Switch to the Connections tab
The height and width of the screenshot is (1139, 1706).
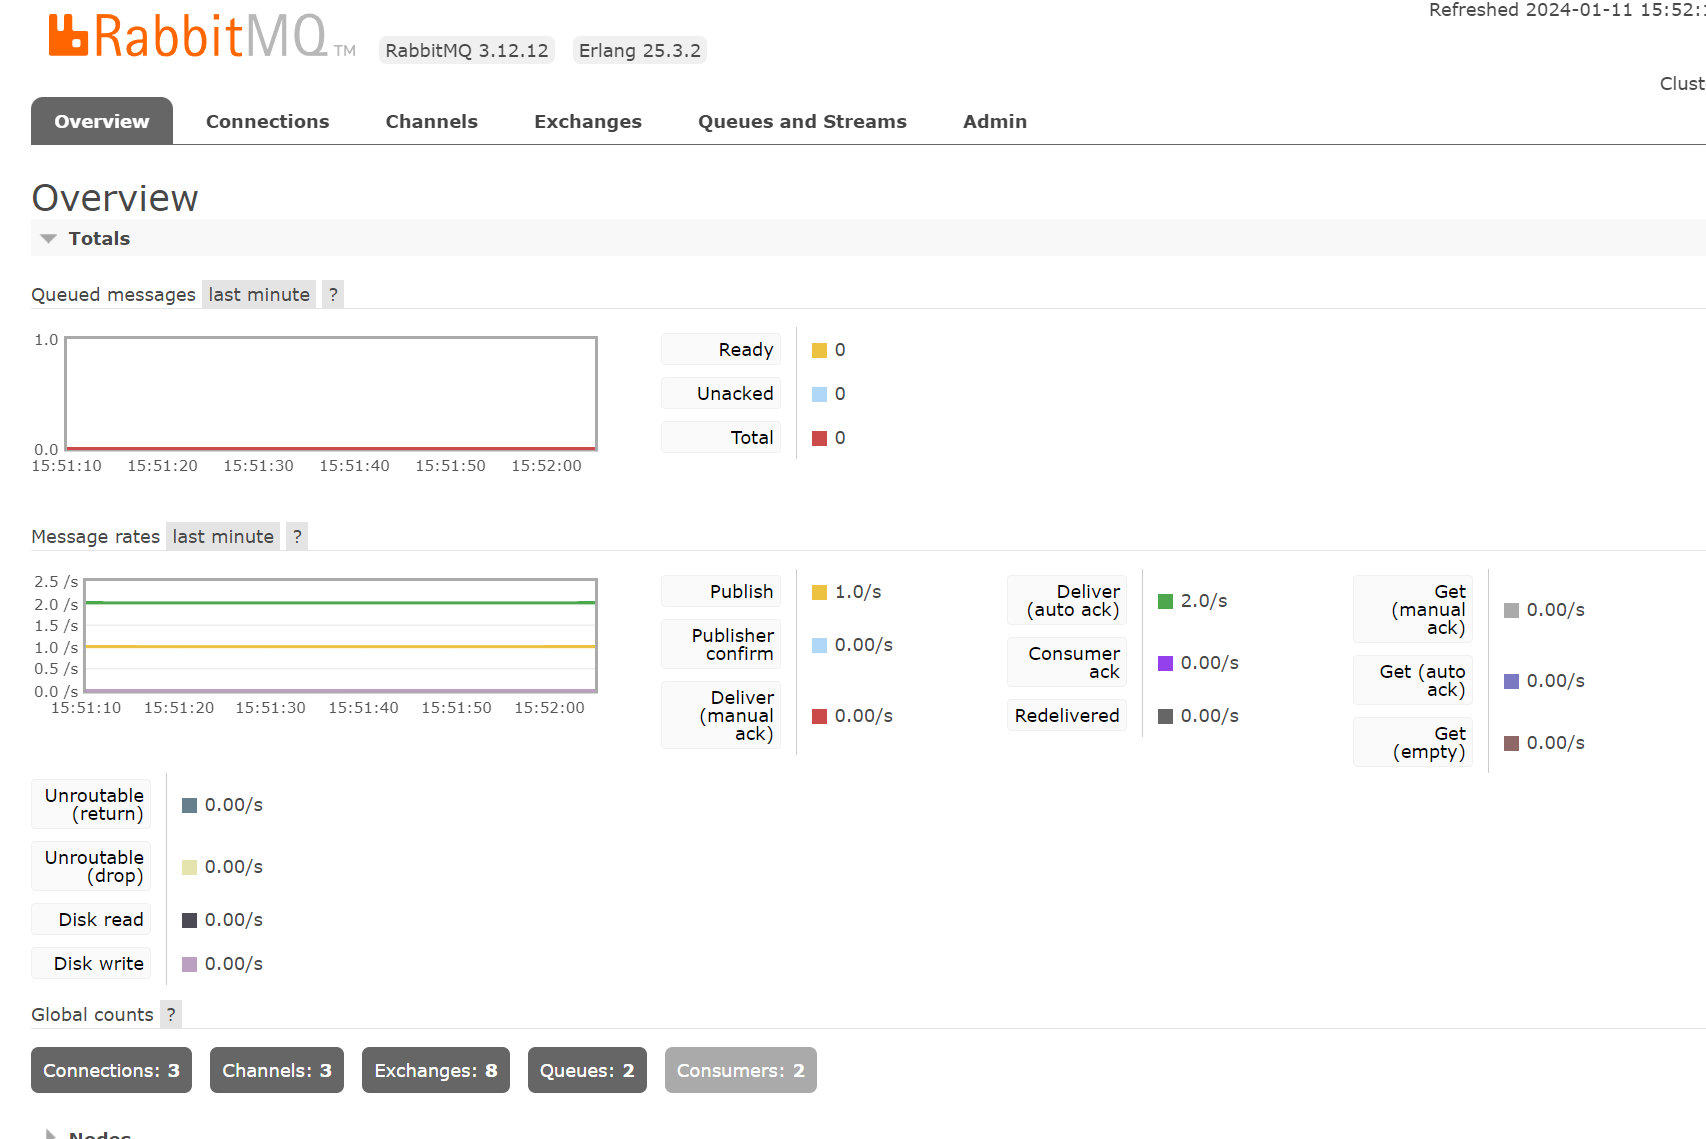267,121
